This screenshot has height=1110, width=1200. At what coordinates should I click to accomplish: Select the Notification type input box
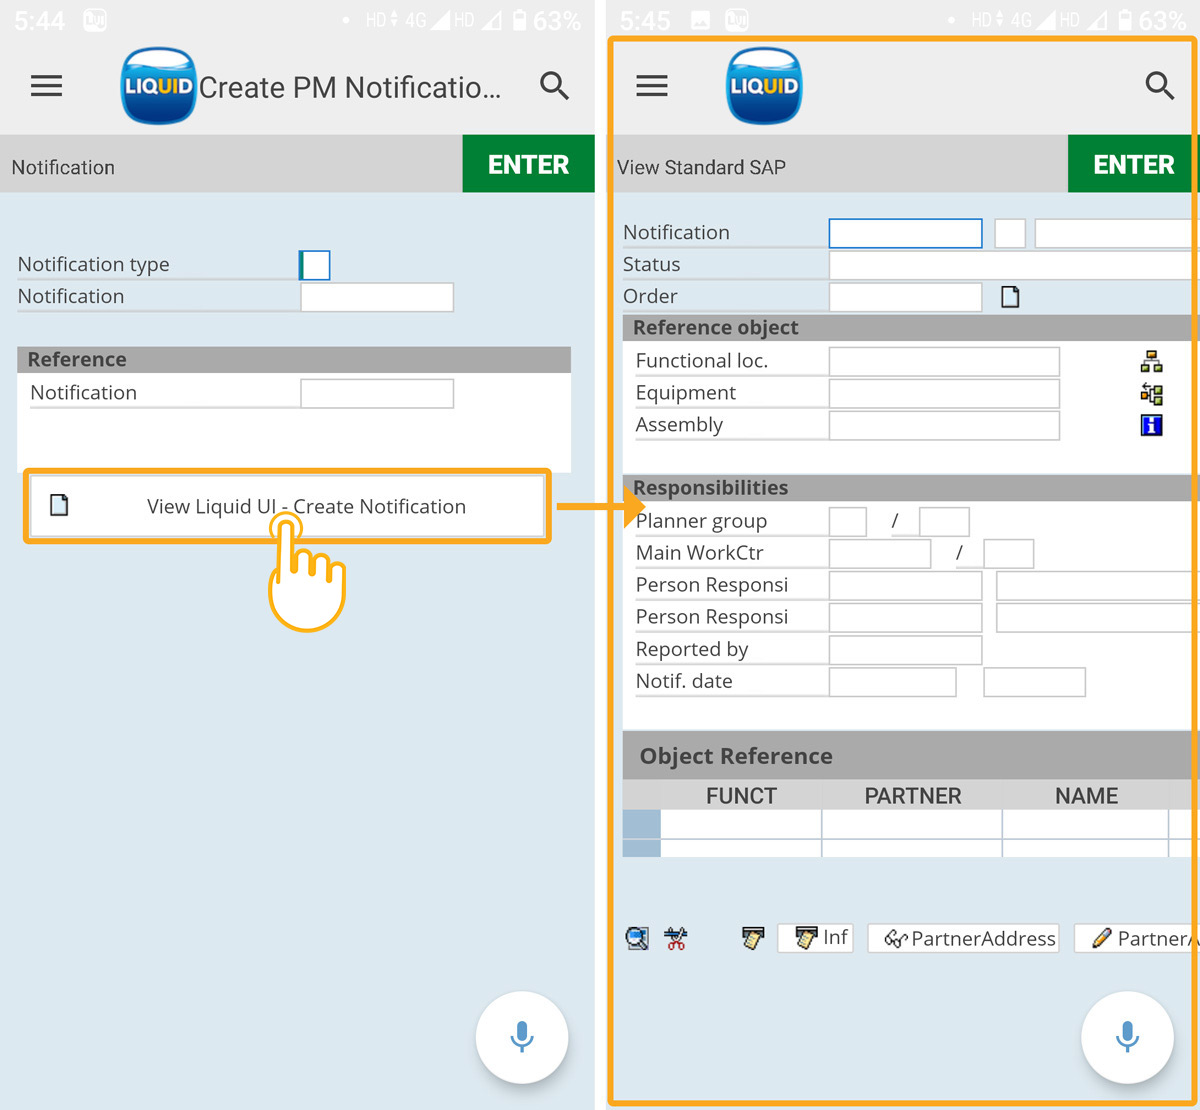click(315, 265)
